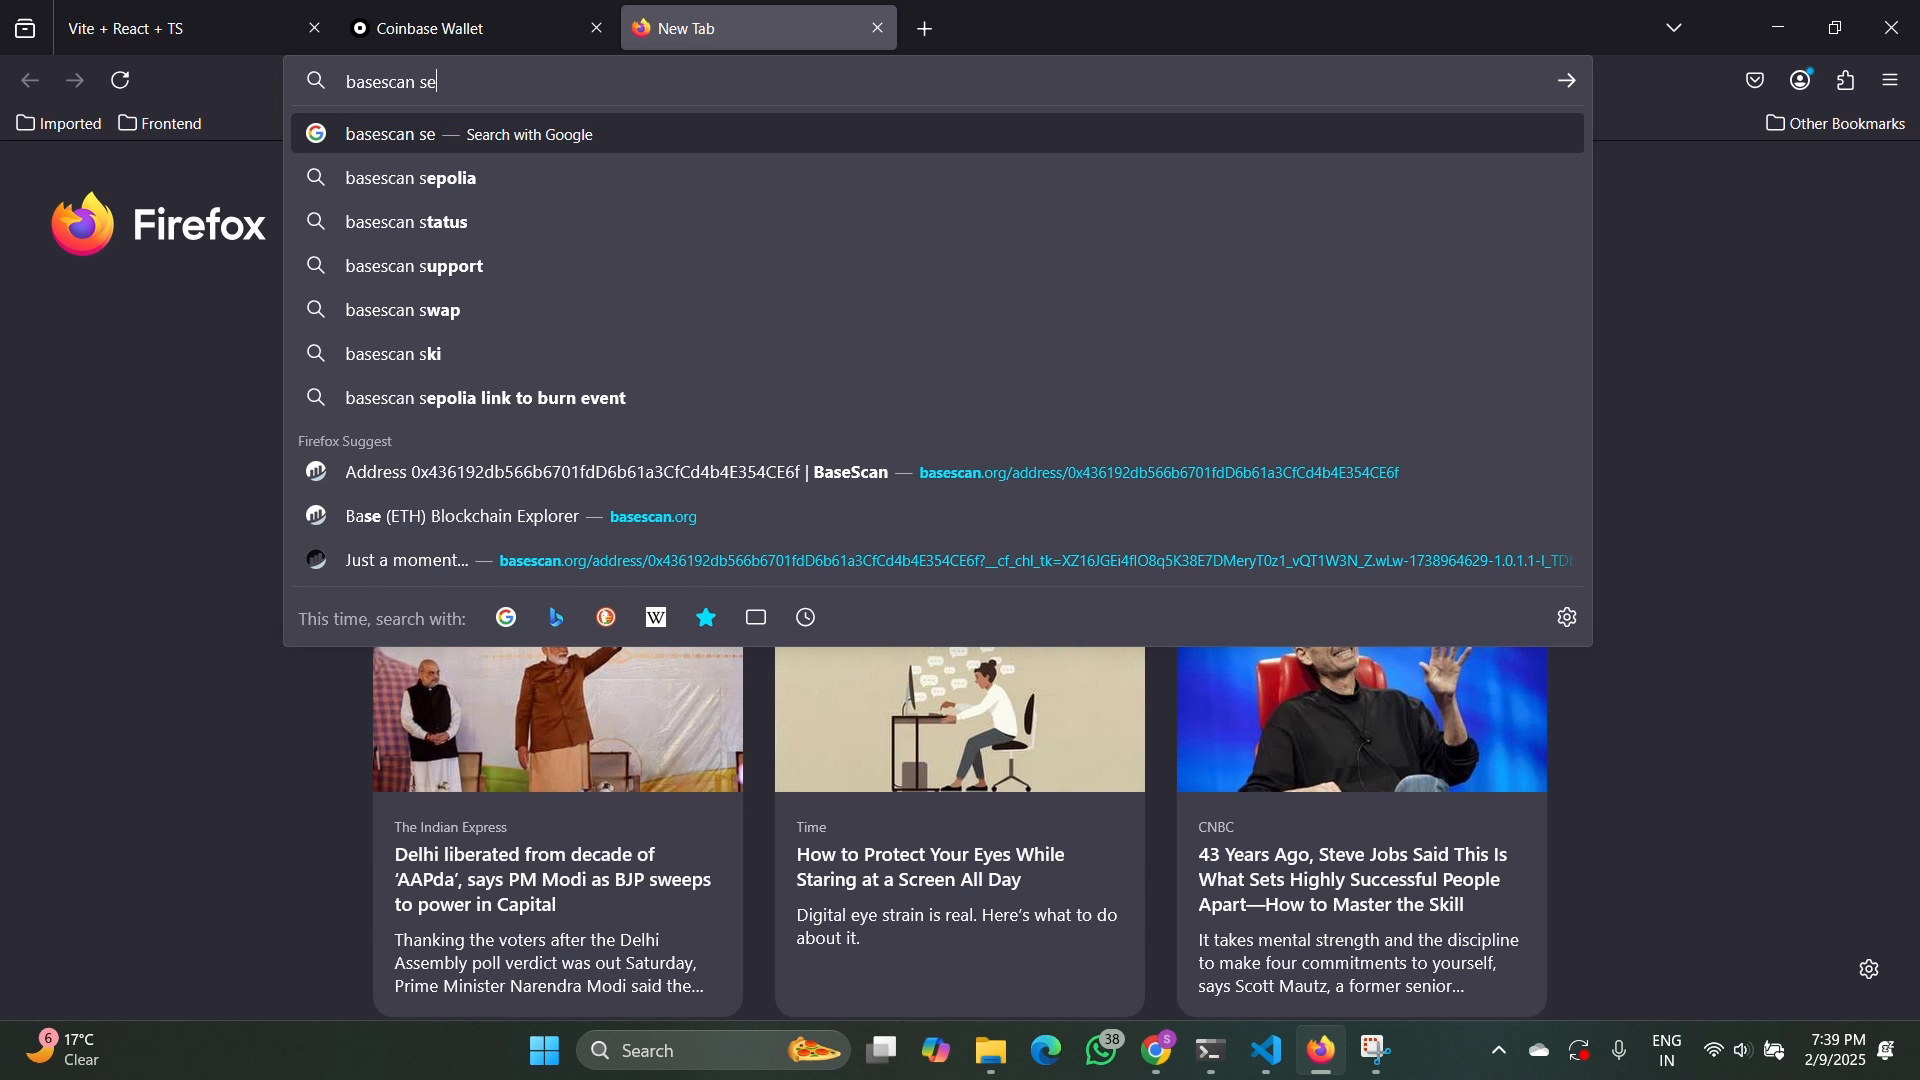Open WhatsApp from the taskbar
Image resolution: width=1920 pixels, height=1080 pixels.
pos(1102,1051)
